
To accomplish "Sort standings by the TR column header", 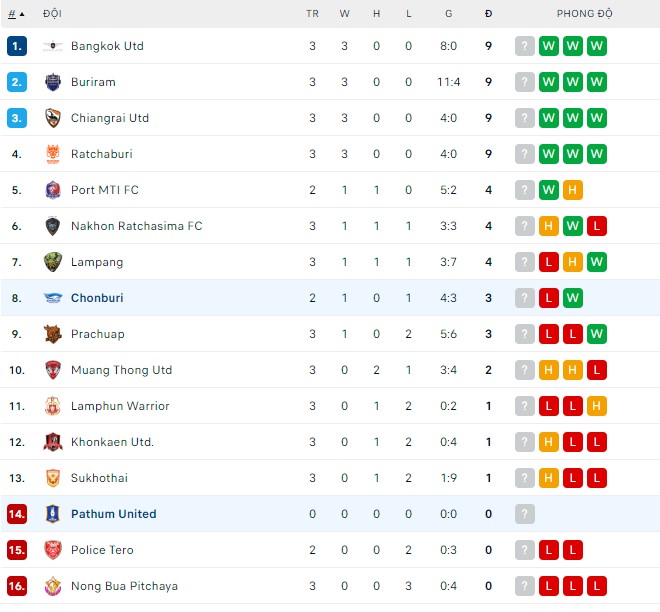I will [312, 14].
